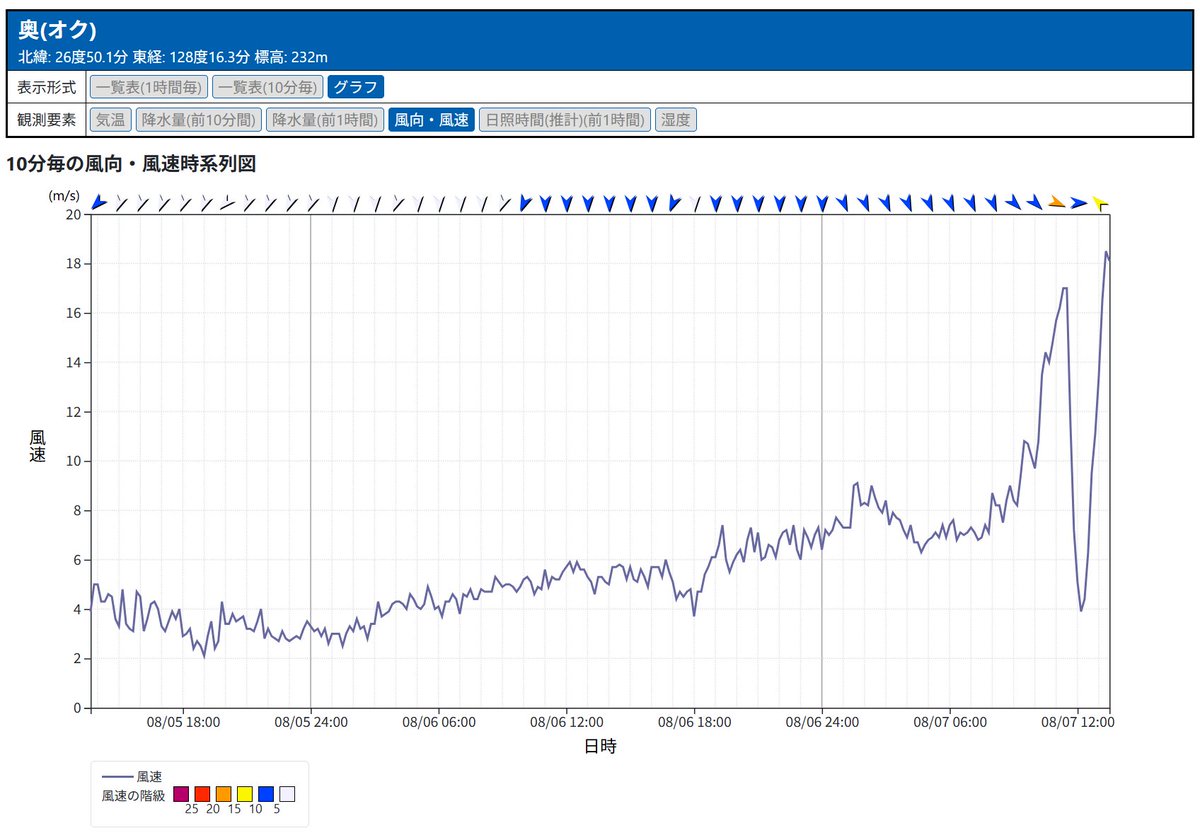This screenshot has width=1200, height=833.
Task: Click the 08/05 24:00 axis label
Action: pyautogui.click(x=311, y=721)
